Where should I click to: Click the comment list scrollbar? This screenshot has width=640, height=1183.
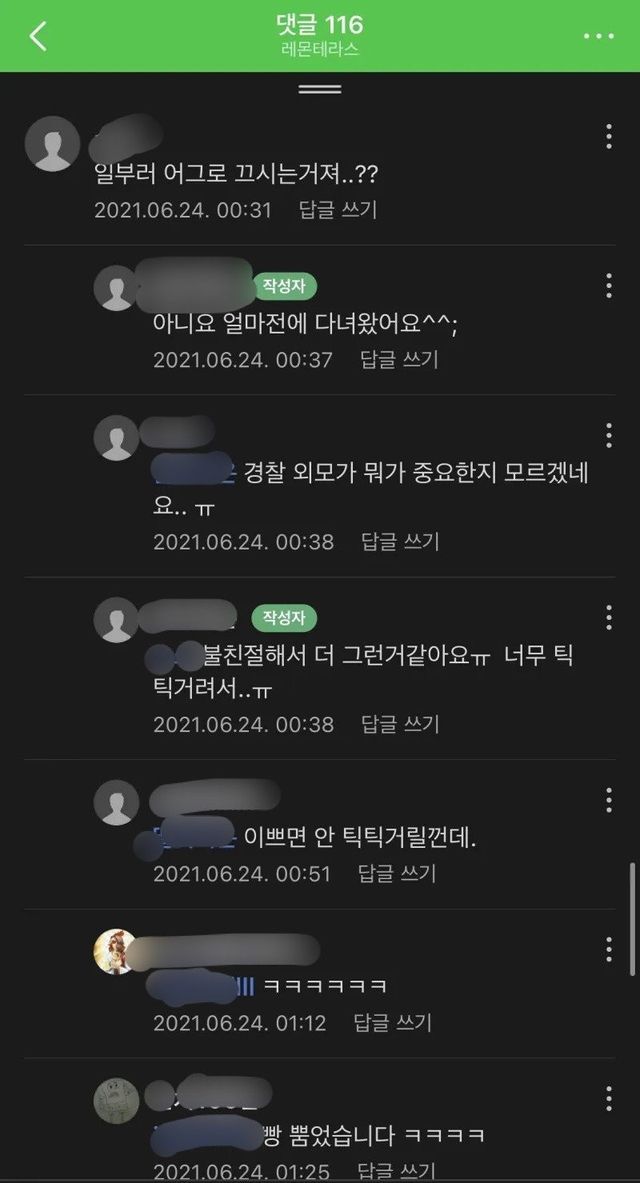pyautogui.click(x=632, y=920)
